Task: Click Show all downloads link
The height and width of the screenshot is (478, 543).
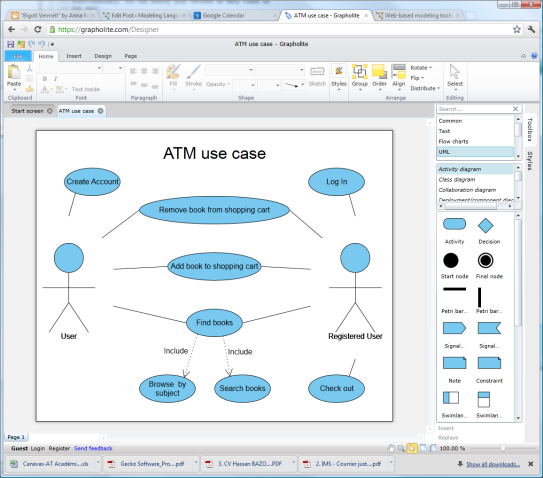Action: pyautogui.click(x=493, y=464)
